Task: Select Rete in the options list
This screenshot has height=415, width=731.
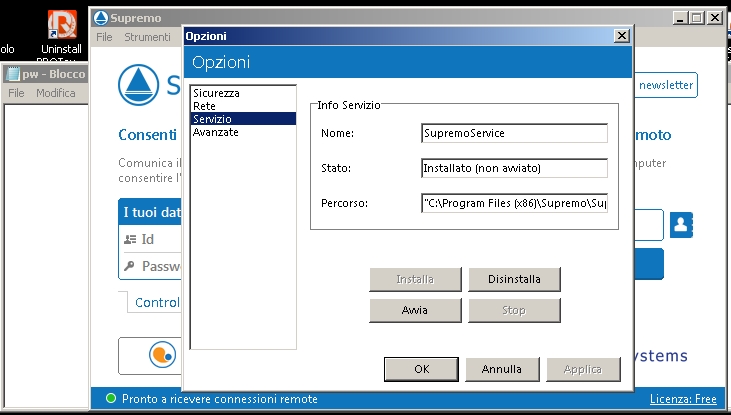Action: (x=243, y=106)
